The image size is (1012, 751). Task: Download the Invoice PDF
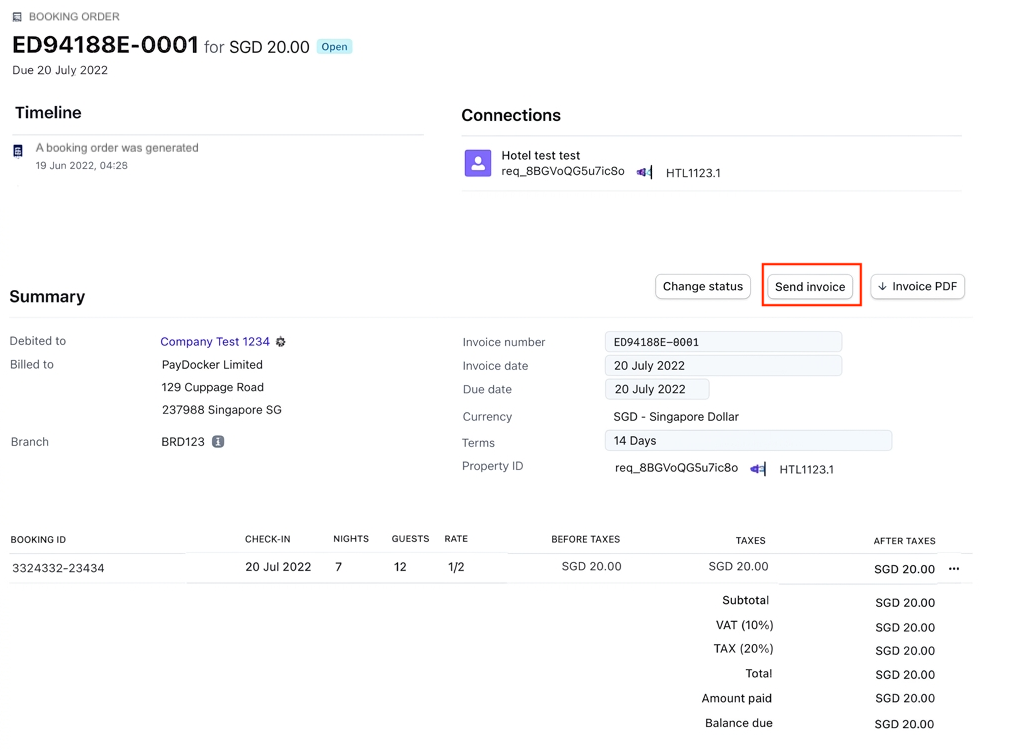pyautogui.click(x=917, y=287)
